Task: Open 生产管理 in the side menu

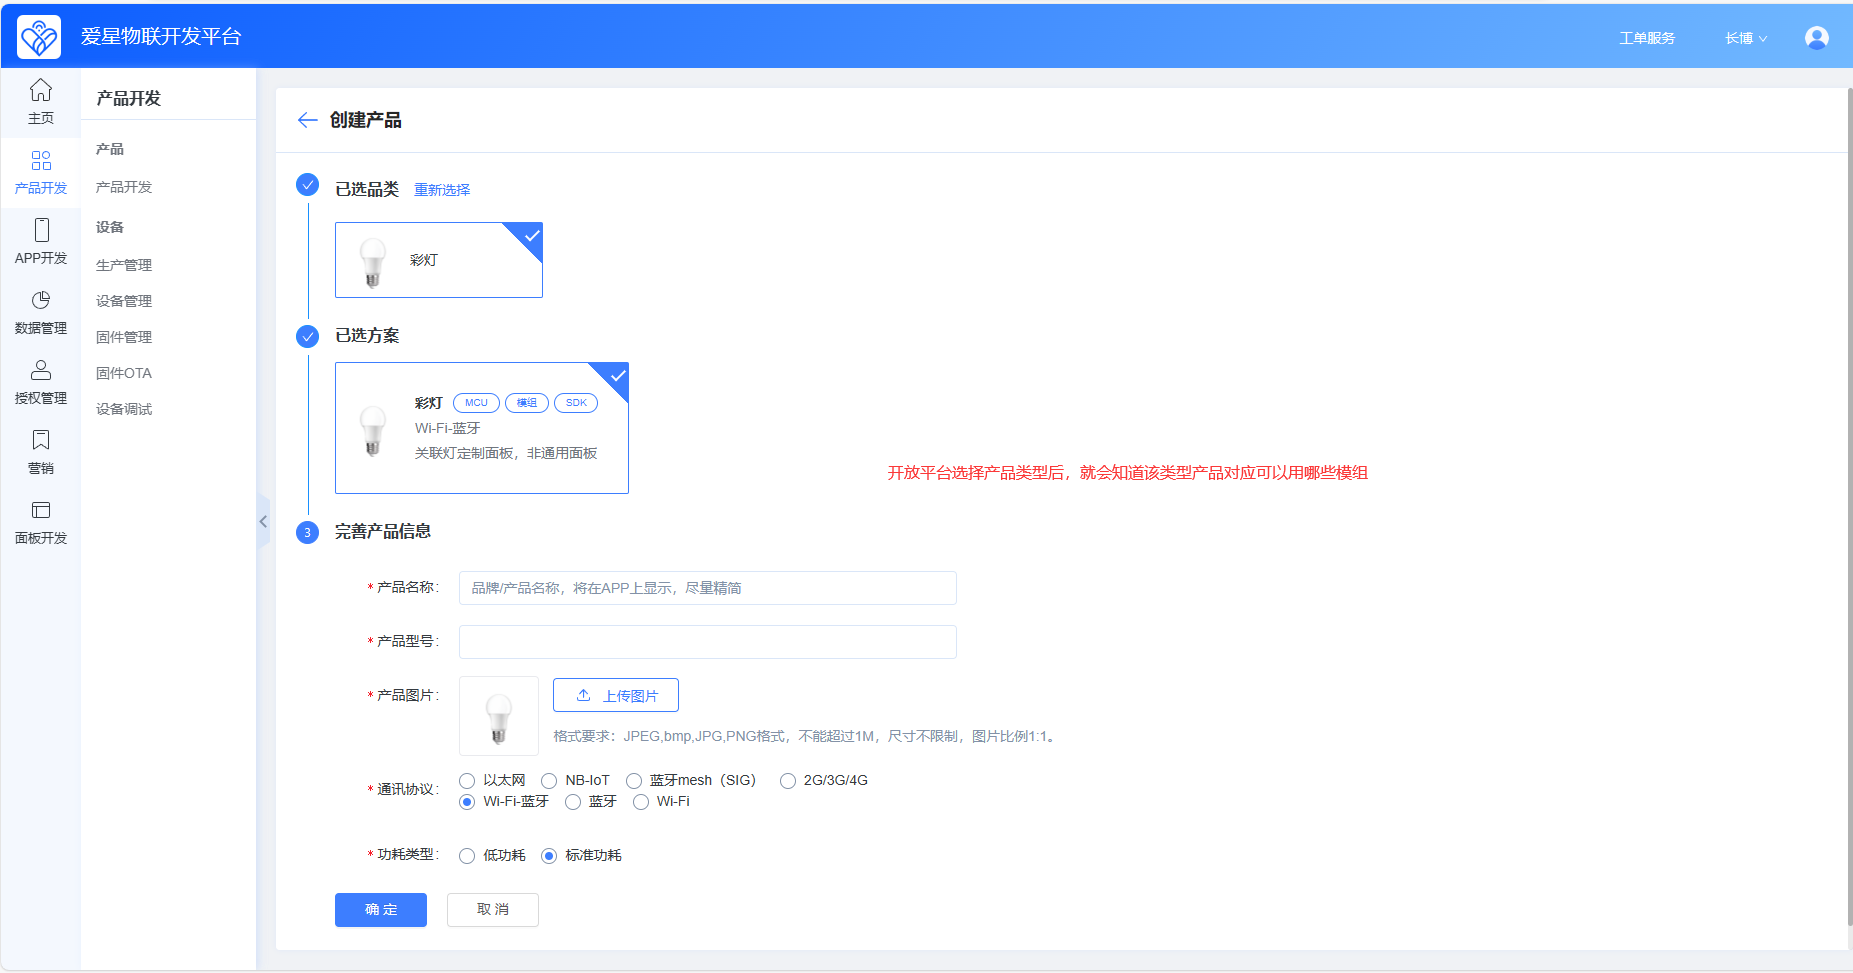Action: click(124, 265)
